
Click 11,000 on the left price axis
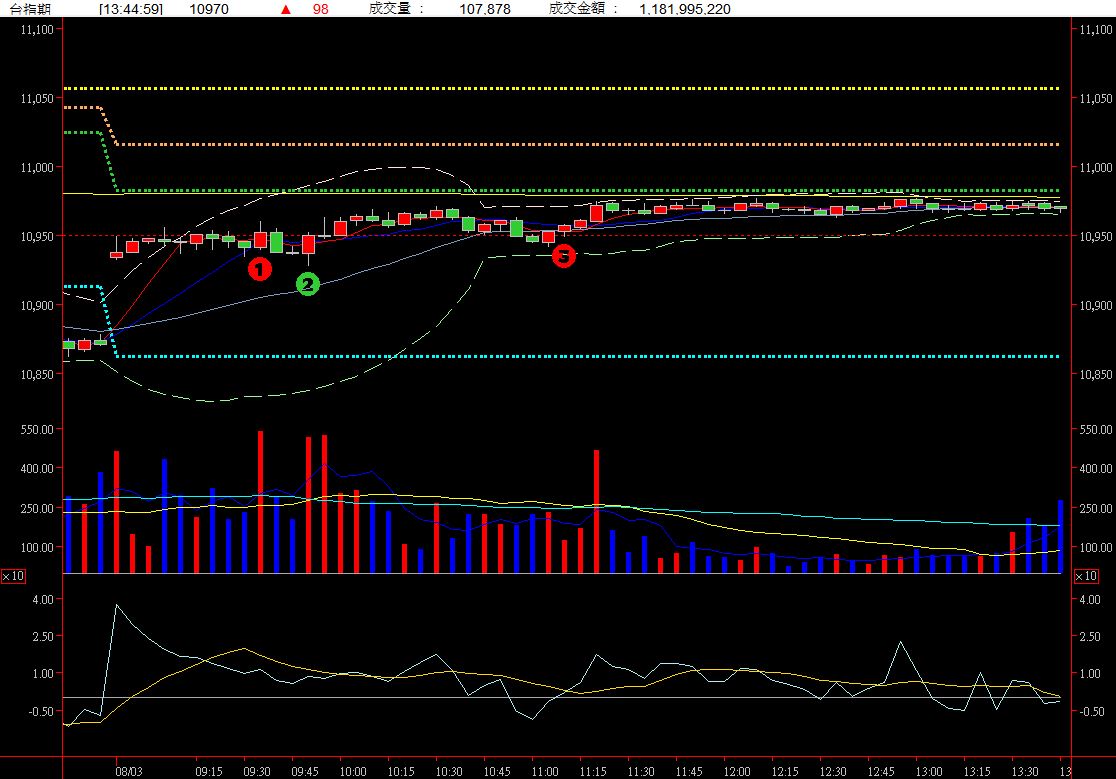(x=37, y=167)
